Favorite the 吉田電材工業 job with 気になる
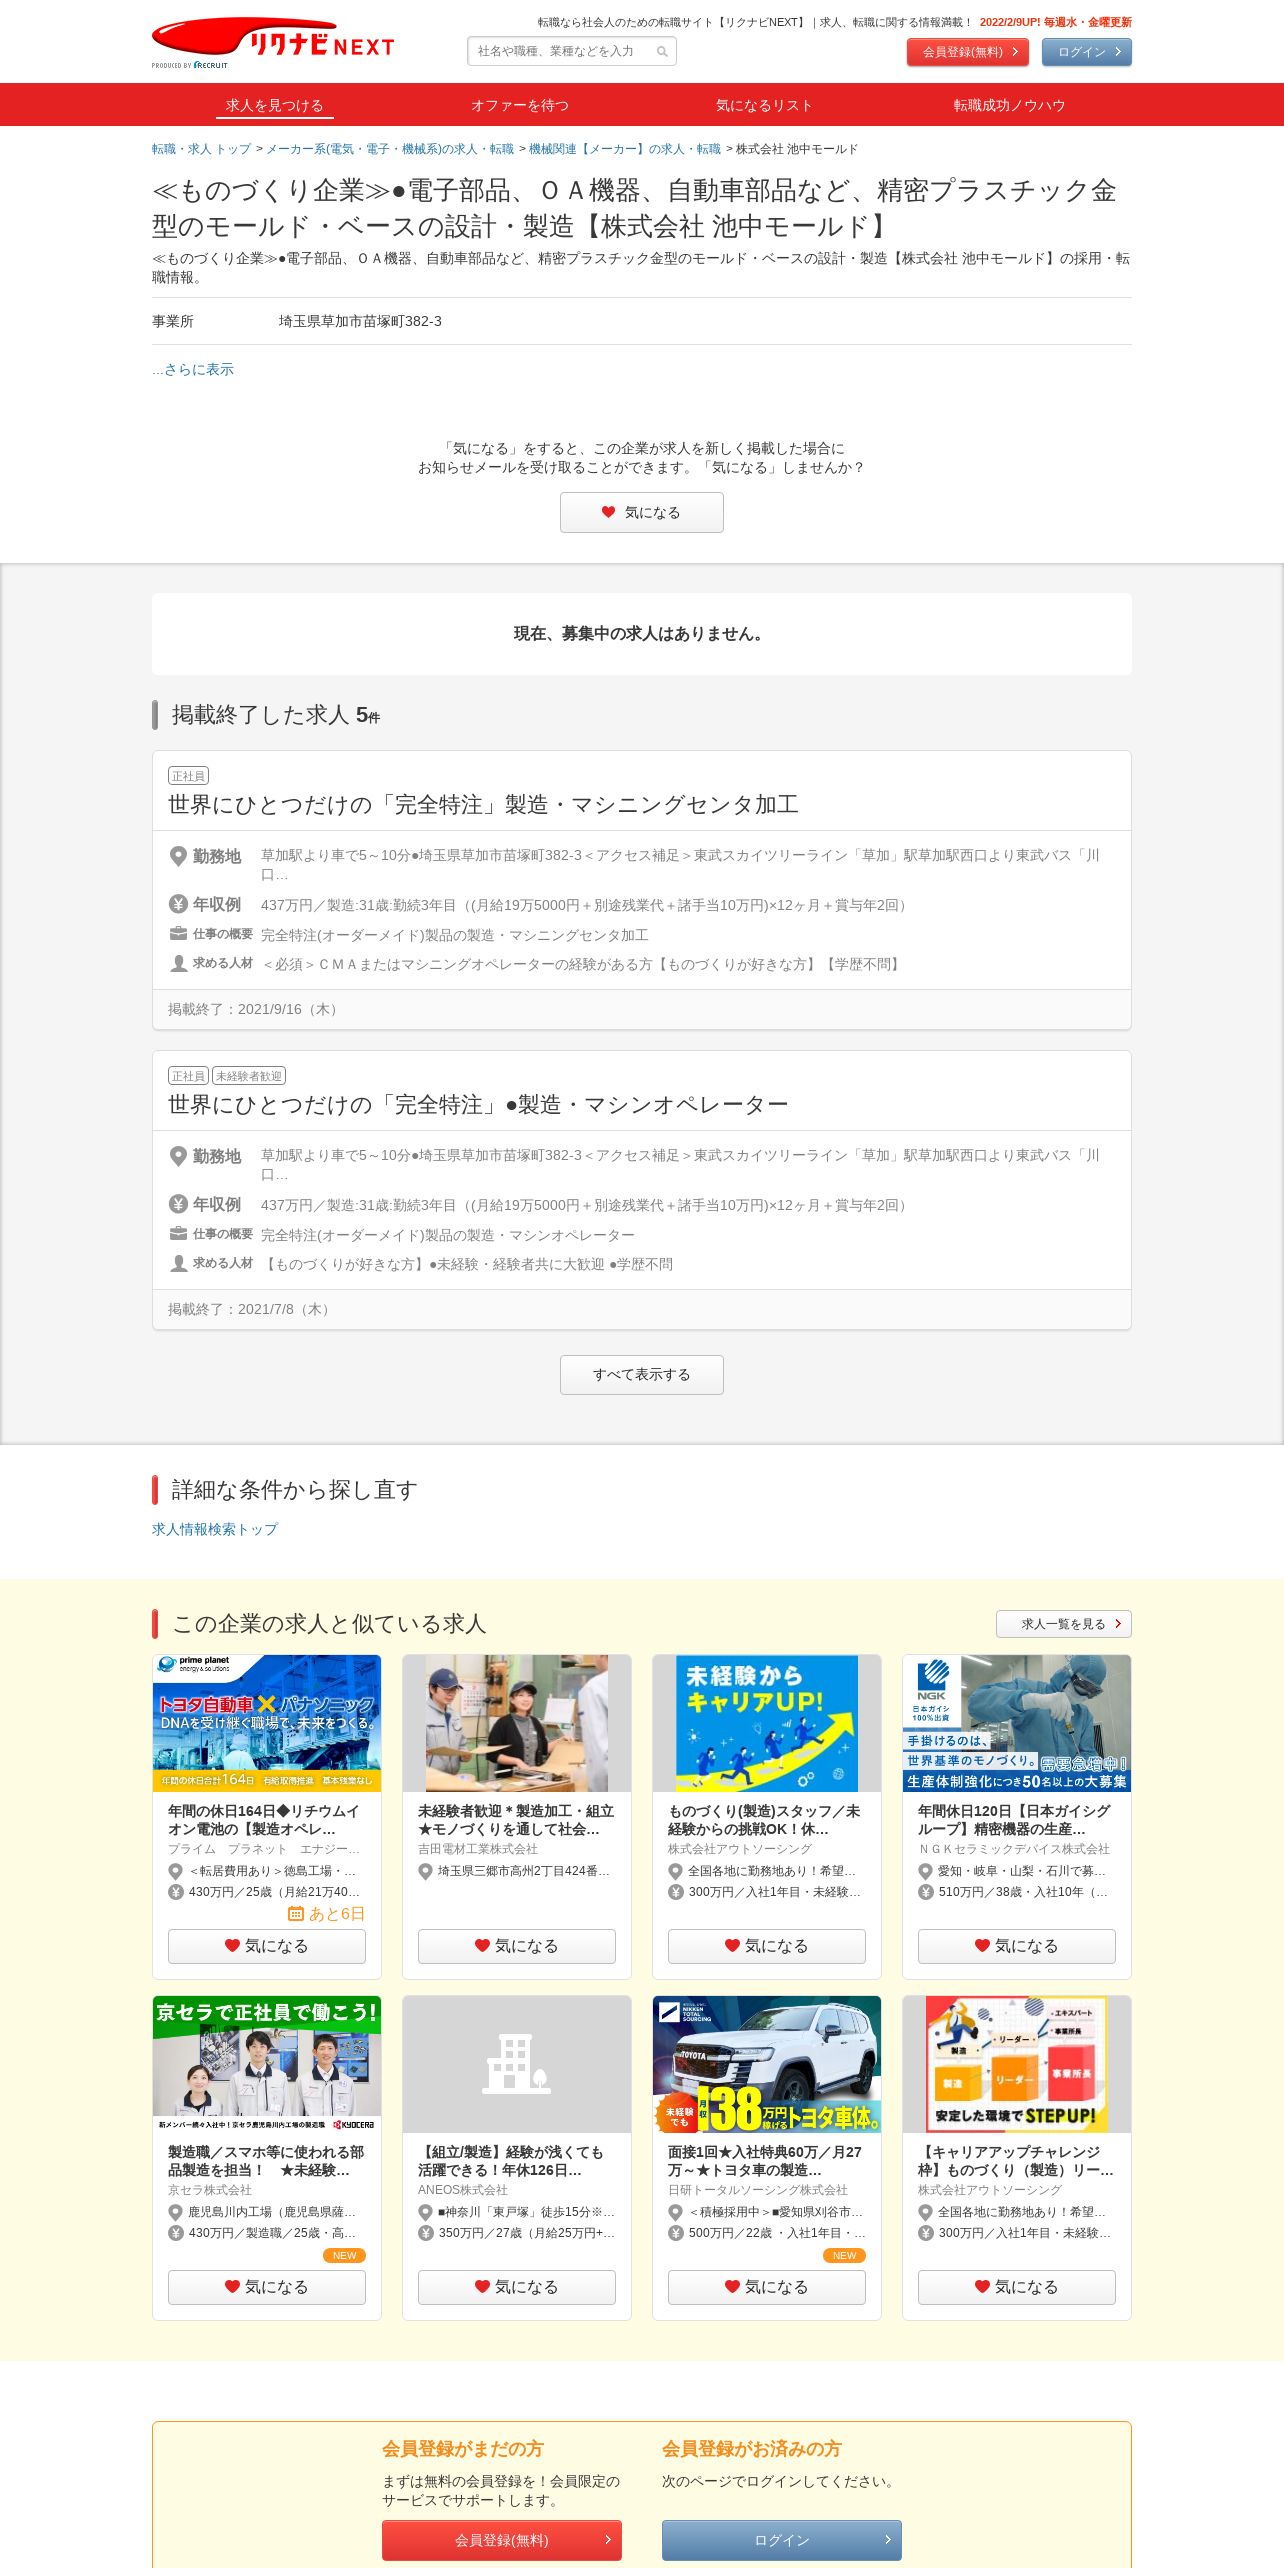This screenshot has height=2568, width=1284. [517, 1946]
